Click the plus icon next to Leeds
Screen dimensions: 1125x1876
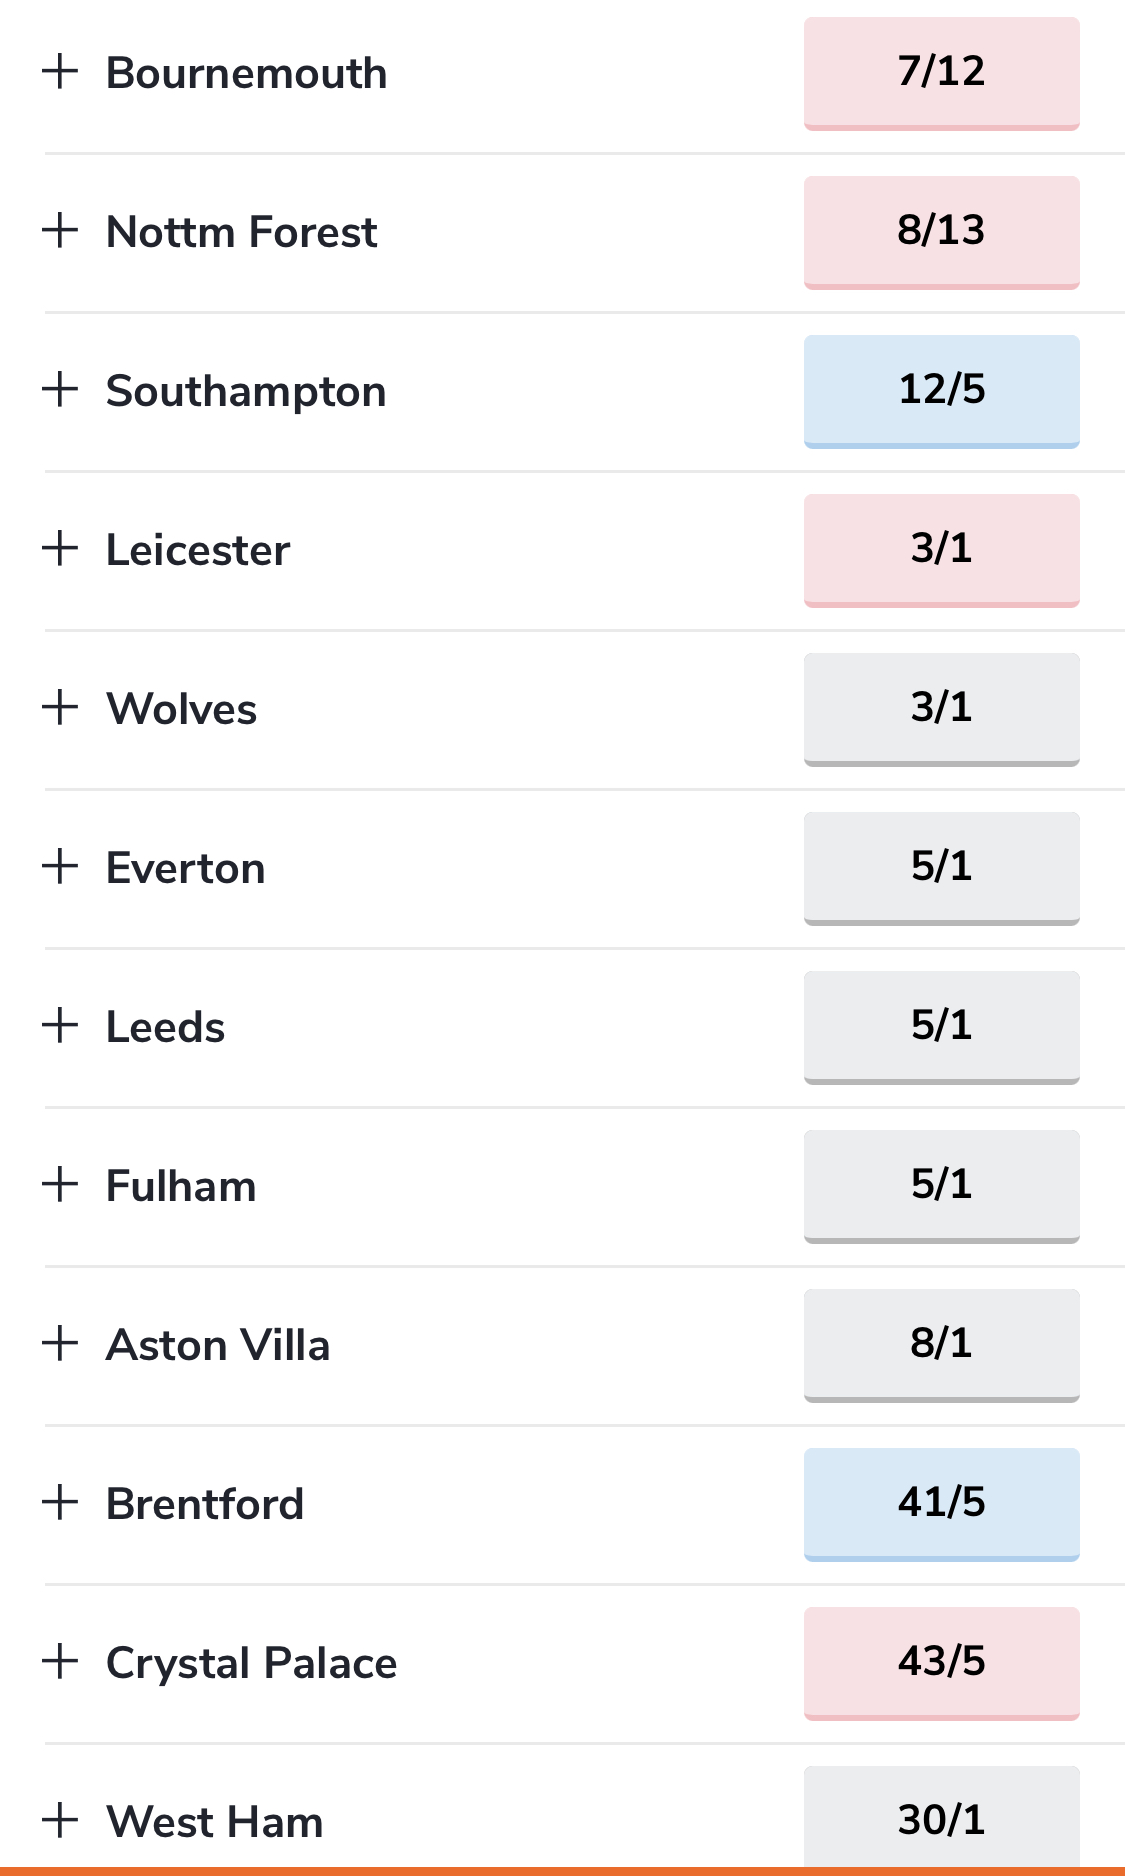point(60,1025)
